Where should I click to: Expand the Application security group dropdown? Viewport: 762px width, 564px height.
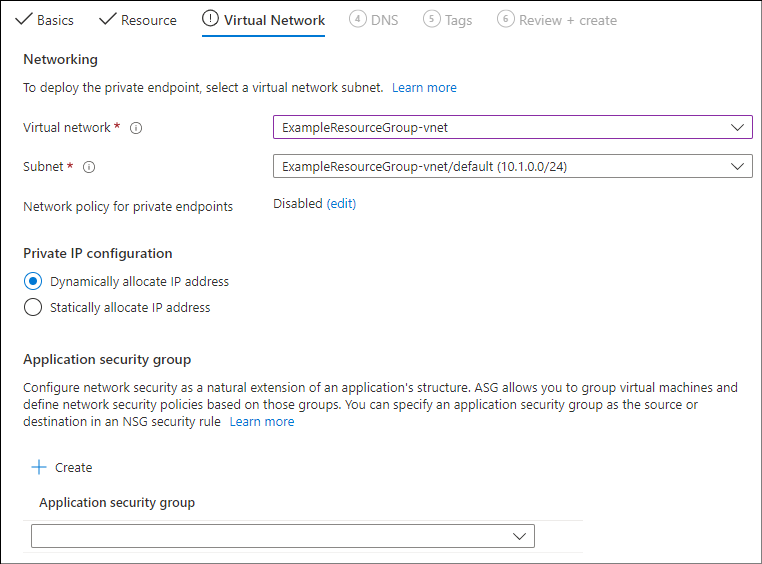click(283, 536)
